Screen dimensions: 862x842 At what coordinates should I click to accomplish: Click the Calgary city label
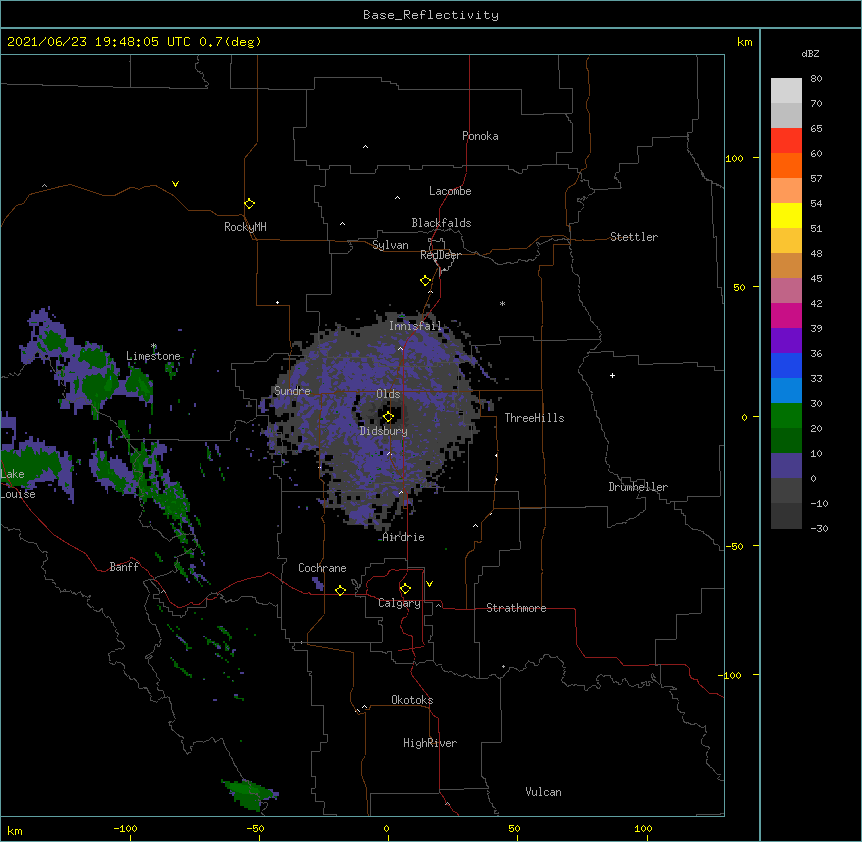pos(399,603)
